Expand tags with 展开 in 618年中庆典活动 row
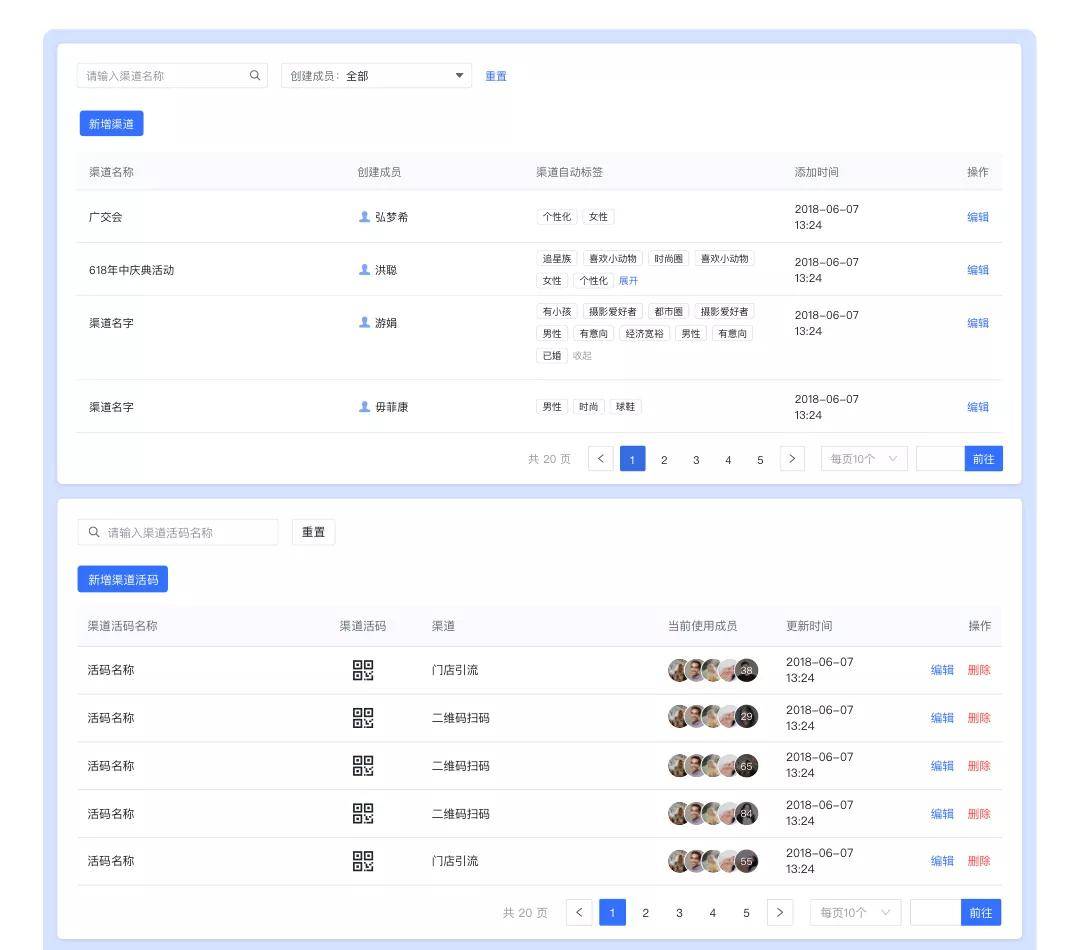This screenshot has height=950, width=1080. pos(628,280)
